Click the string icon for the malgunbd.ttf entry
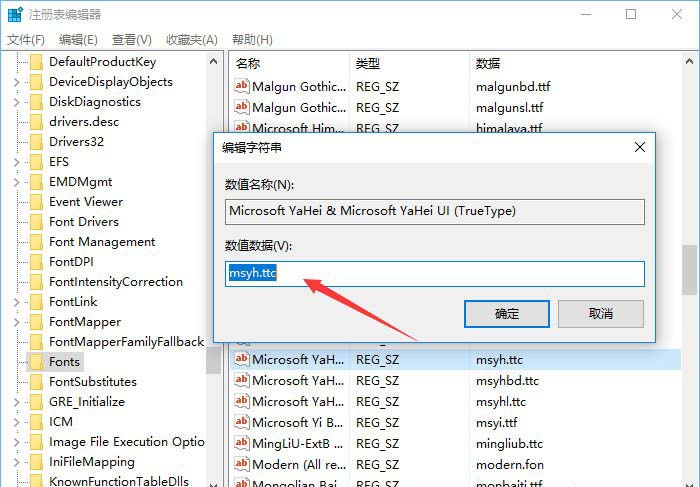 [240, 86]
